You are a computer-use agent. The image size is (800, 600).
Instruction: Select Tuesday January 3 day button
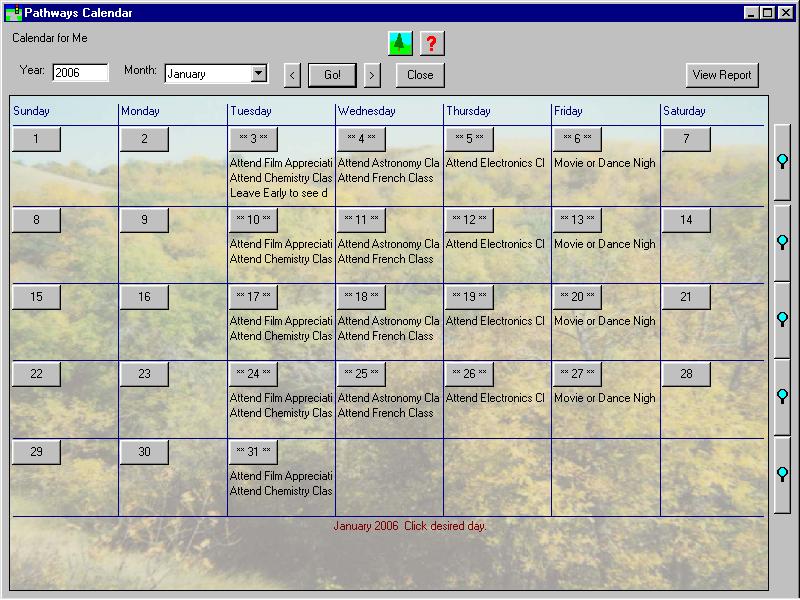pos(253,139)
